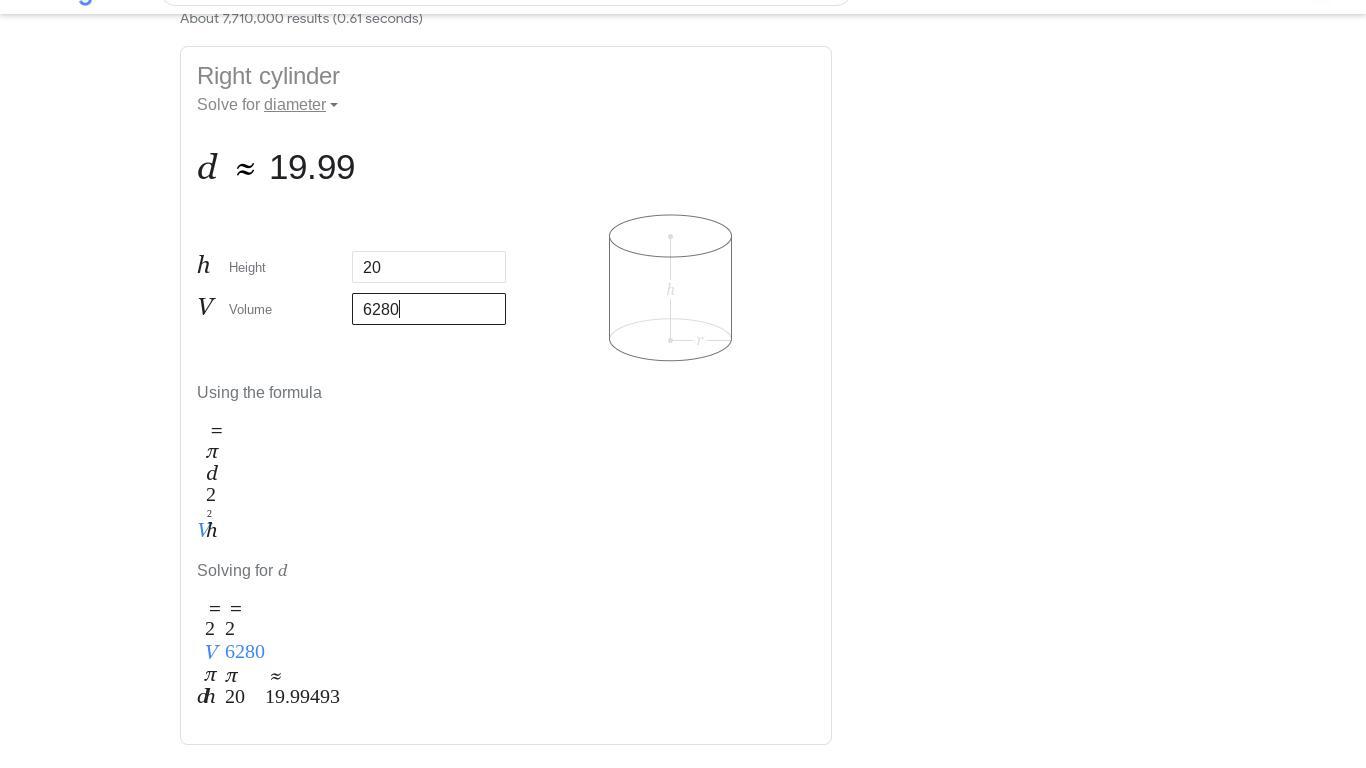
Task: Focus the Height input containing 20
Action: point(429,267)
